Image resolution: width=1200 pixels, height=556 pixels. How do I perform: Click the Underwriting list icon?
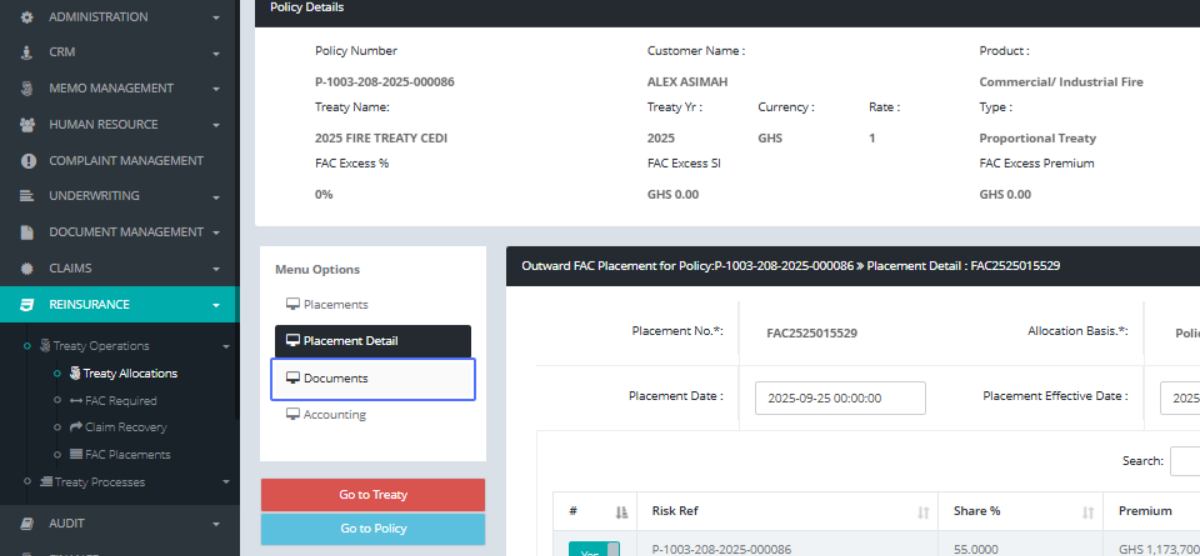27,196
